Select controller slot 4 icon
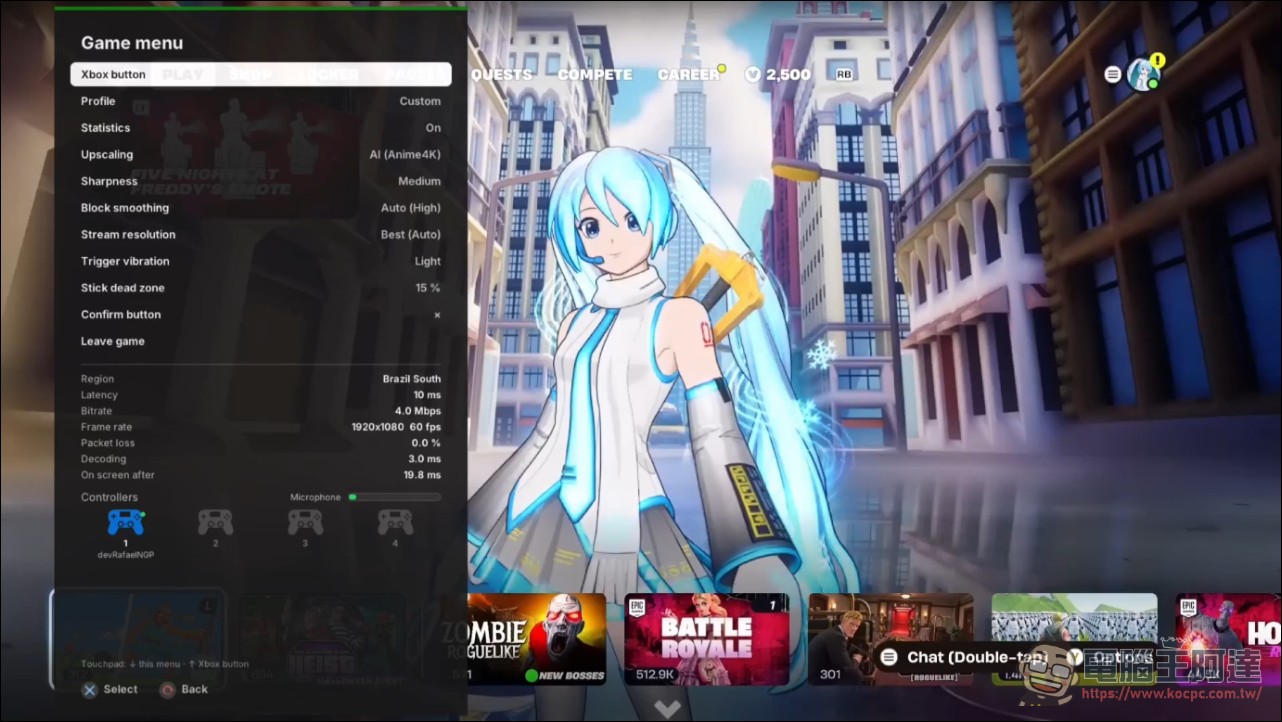The height and width of the screenshot is (722, 1282). tap(395, 522)
